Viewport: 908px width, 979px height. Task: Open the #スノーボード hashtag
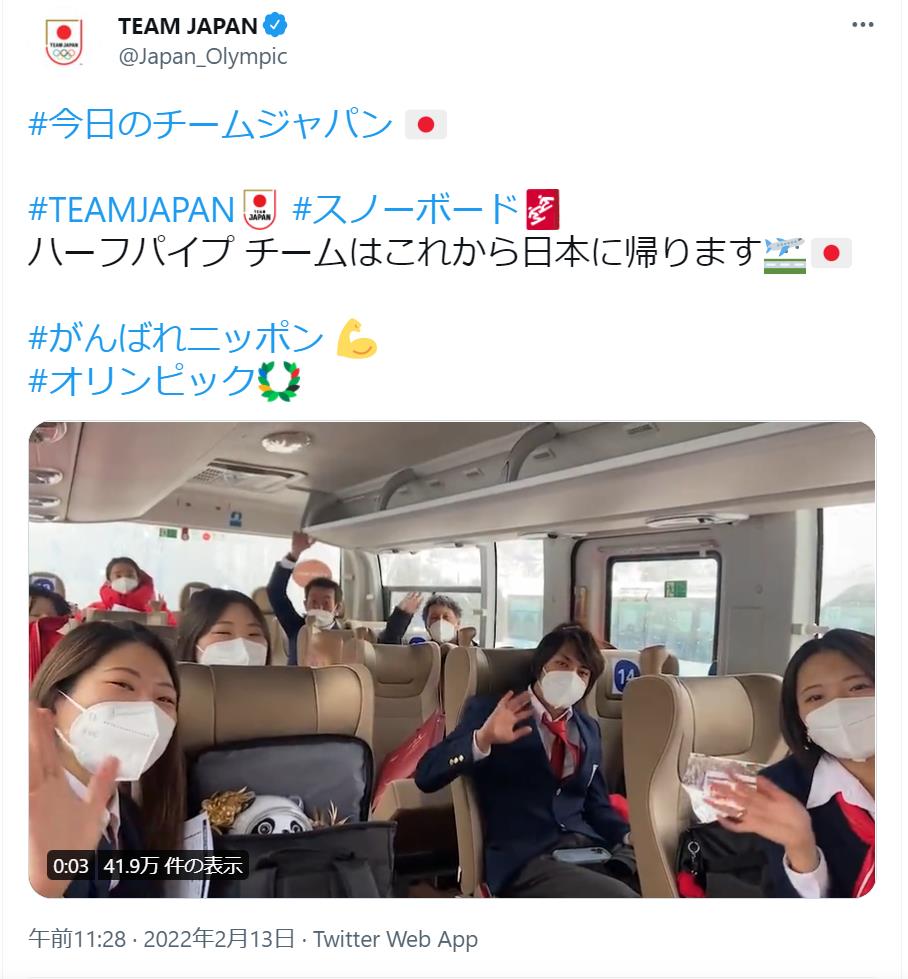pos(406,209)
